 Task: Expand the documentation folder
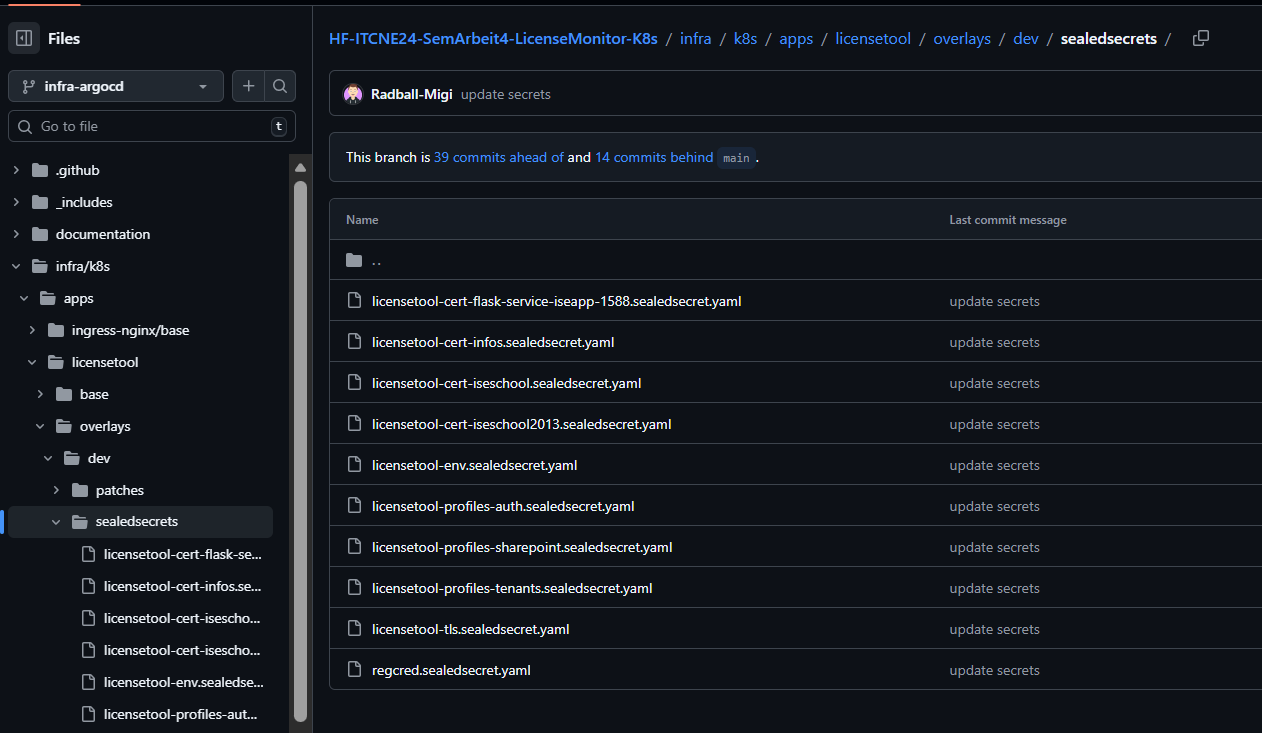click(15, 233)
